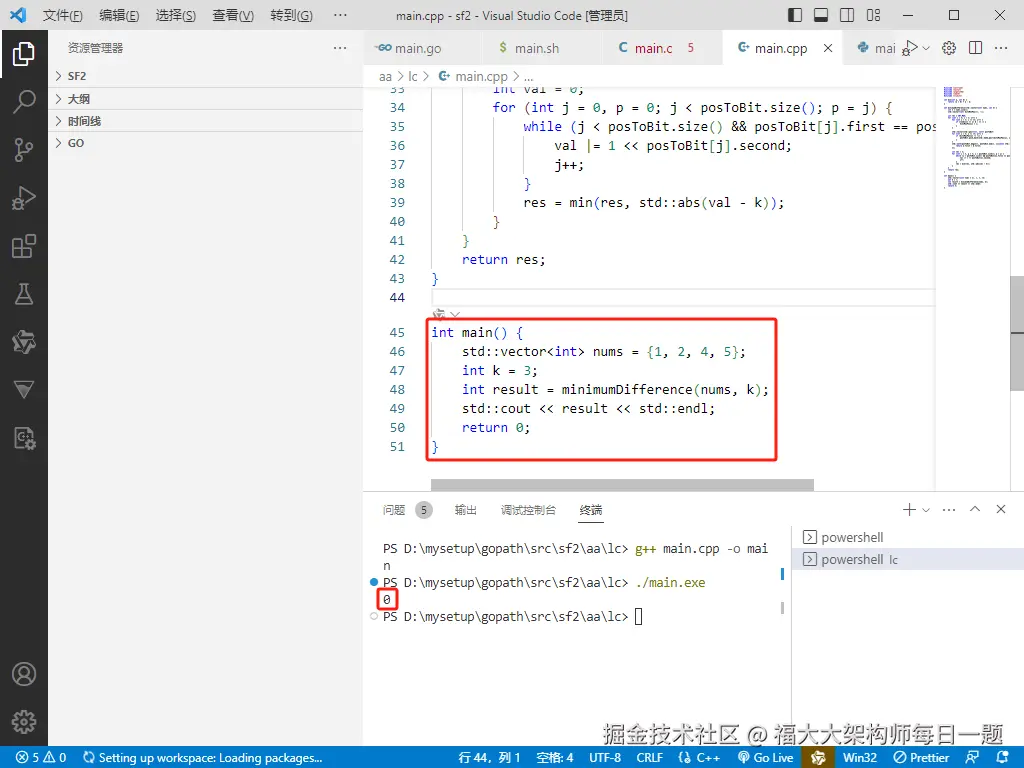
Task: Start Go Live server
Action: (x=765, y=758)
